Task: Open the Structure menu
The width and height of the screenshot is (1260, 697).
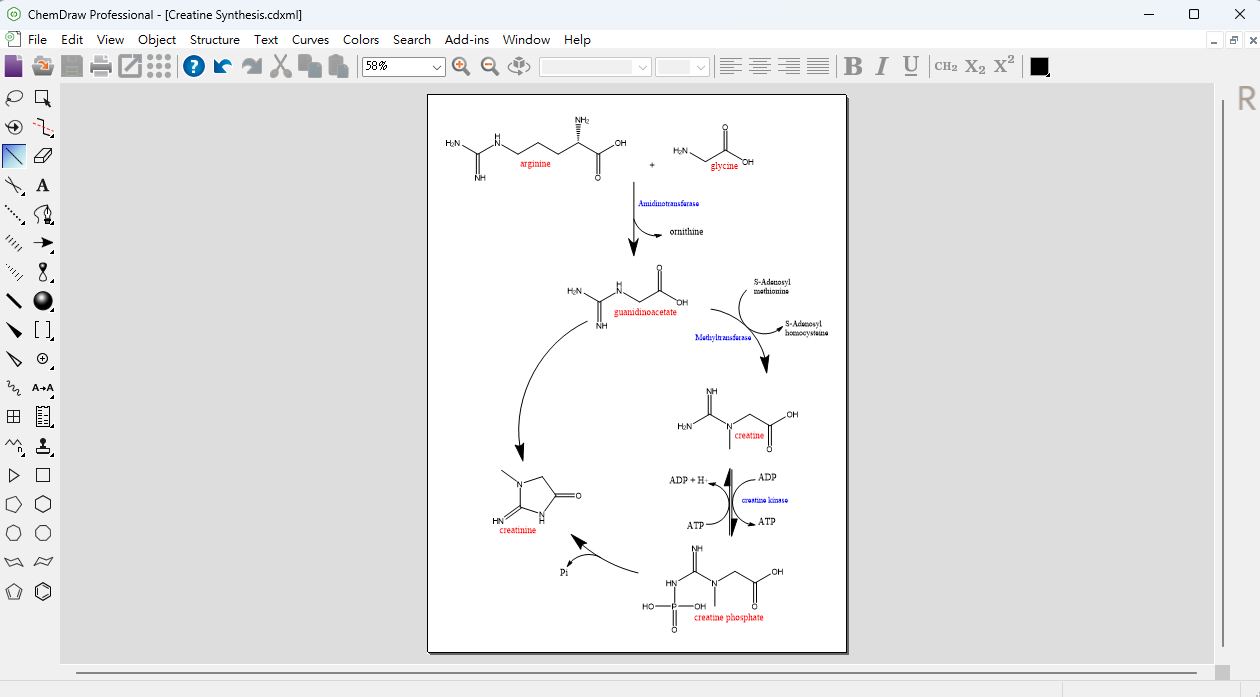Action: (215, 40)
